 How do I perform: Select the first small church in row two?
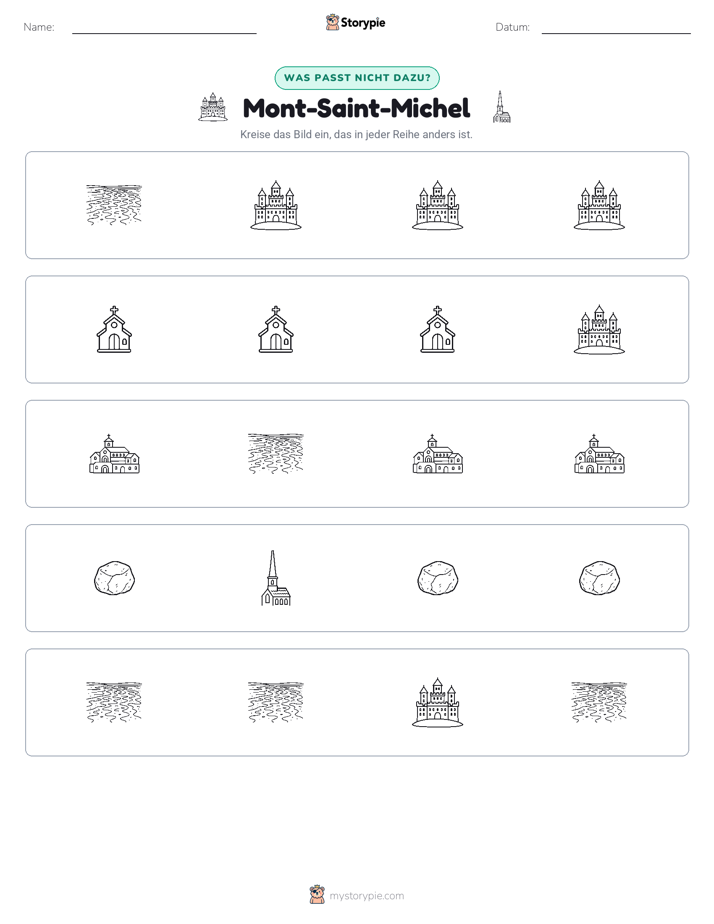tap(114, 329)
